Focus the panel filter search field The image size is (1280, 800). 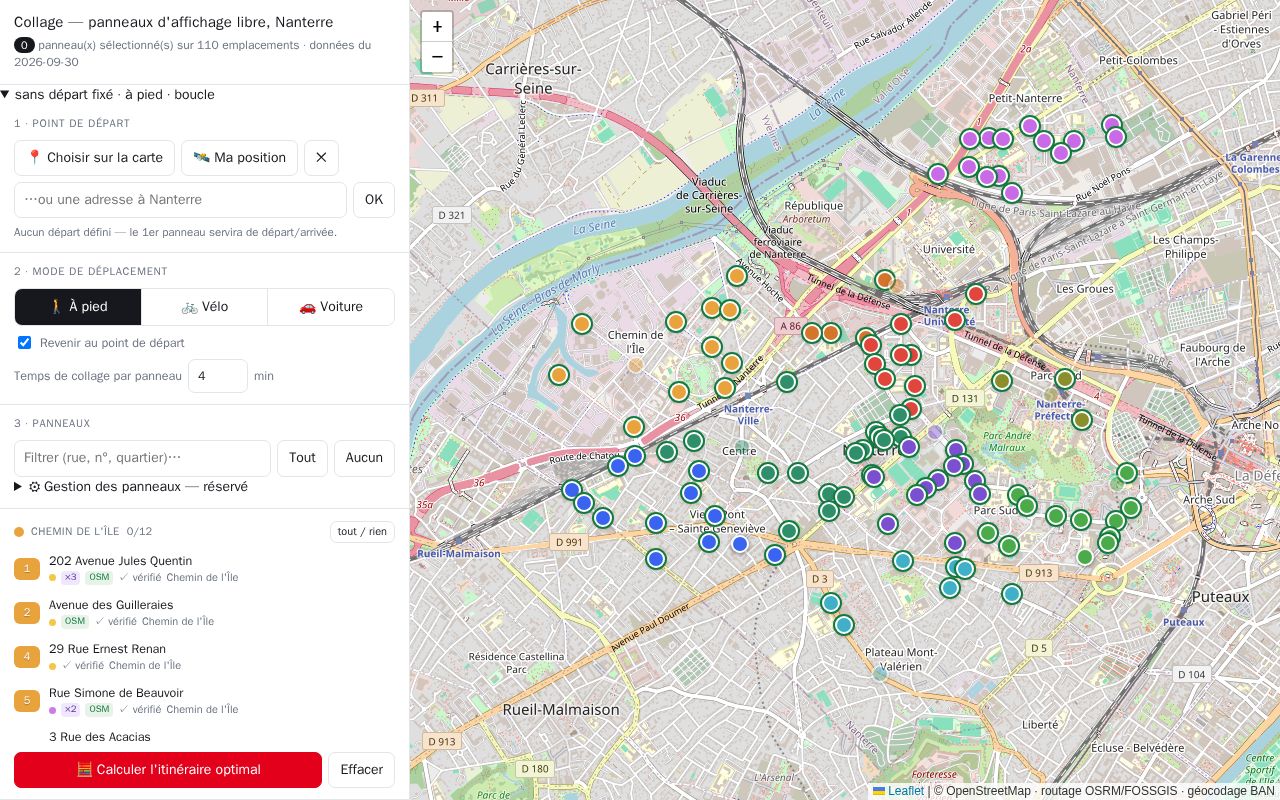click(142, 458)
